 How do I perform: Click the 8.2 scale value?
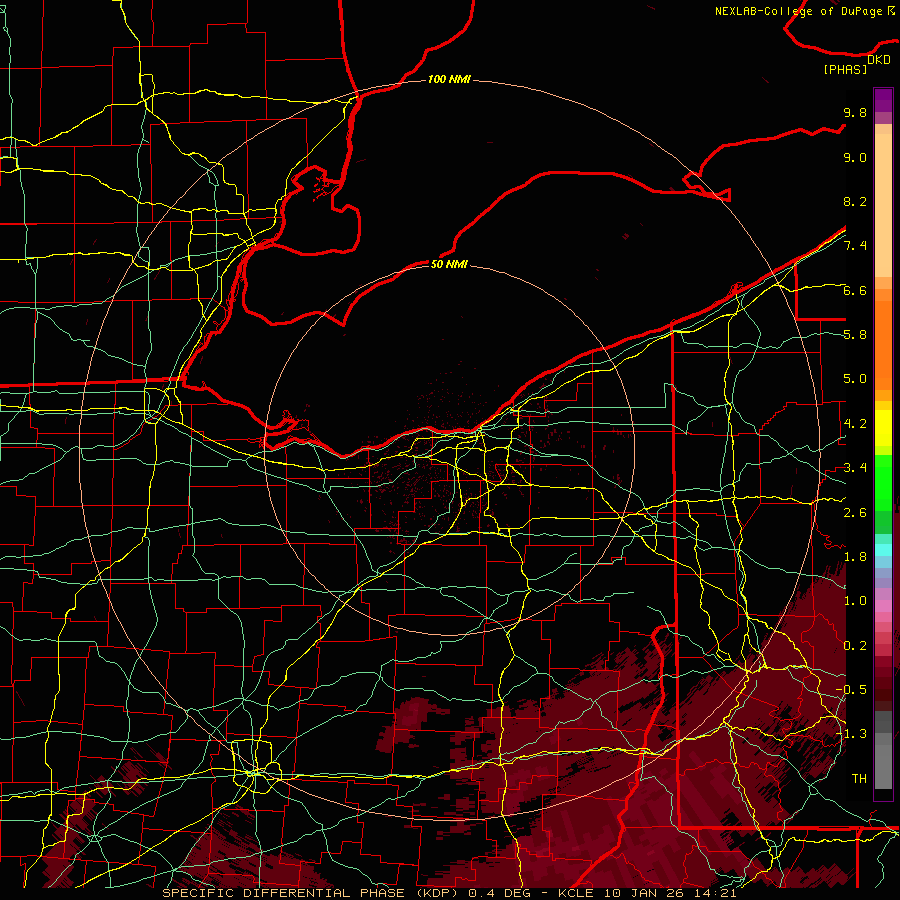855,201
